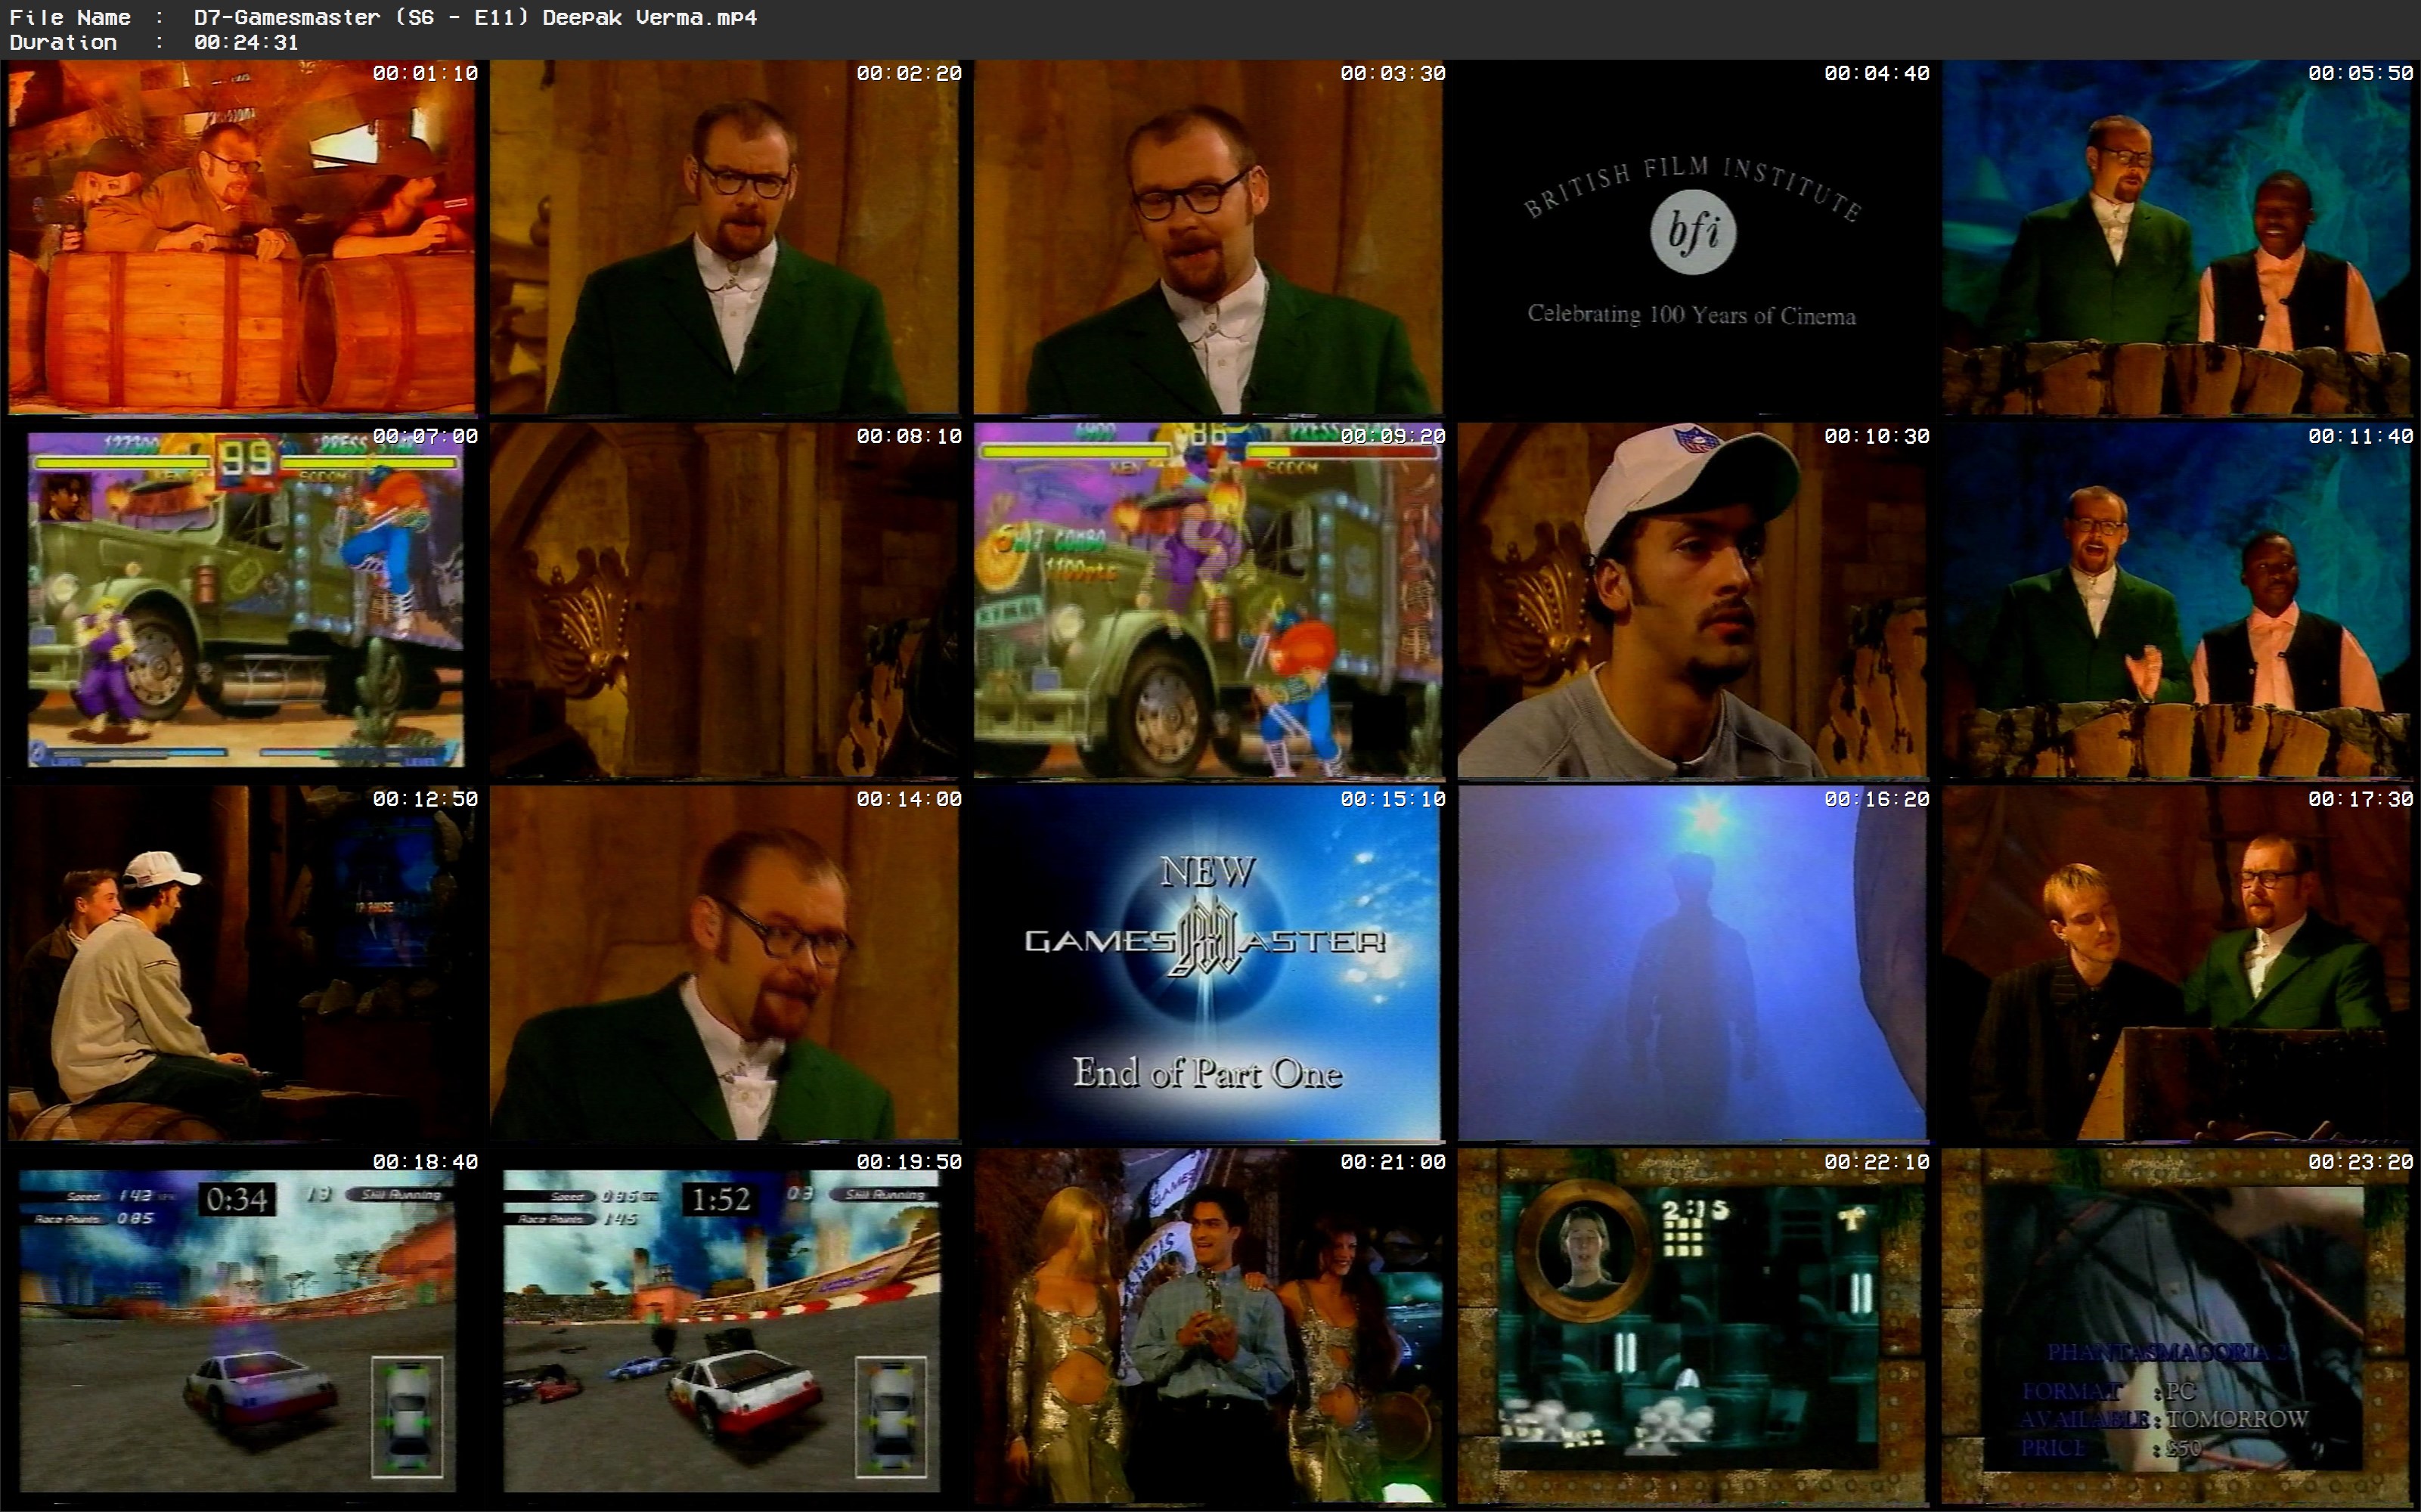Click the 00:14:00 presenter side-glance frame
This screenshot has width=2421, height=1512.
click(x=725, y=963)
